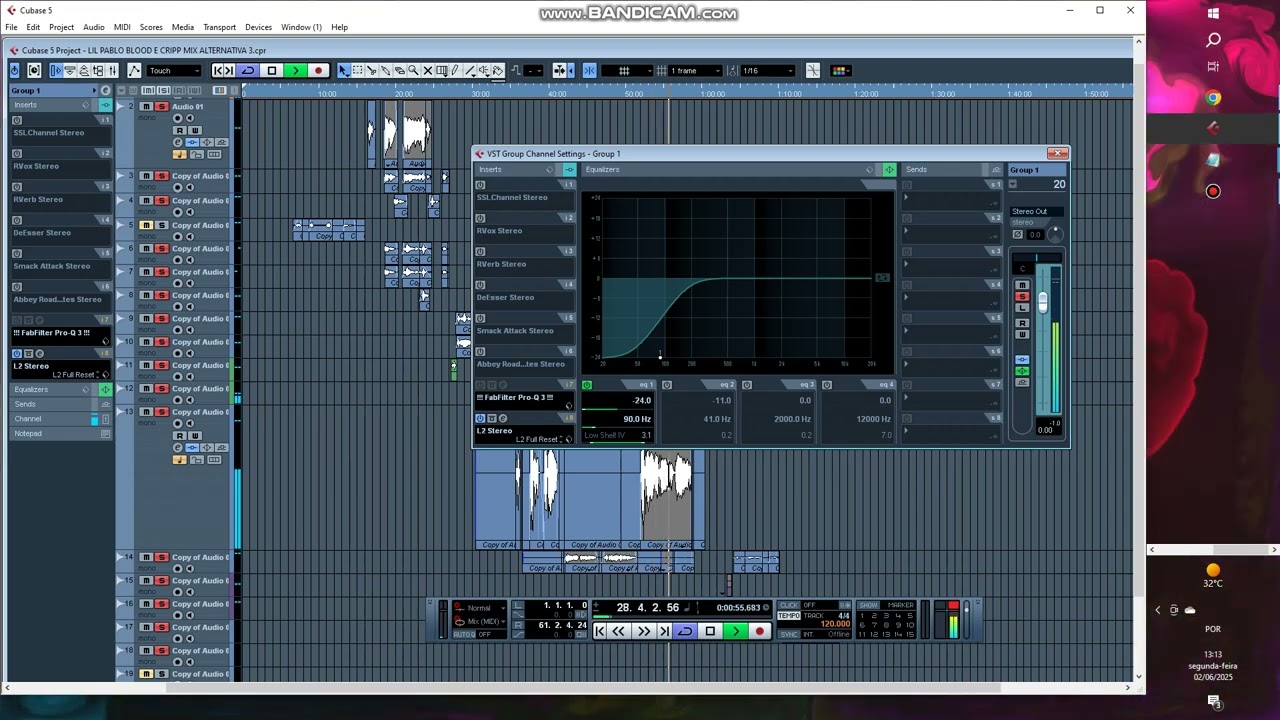Click Rewind on the transport panel
1280x720 pixels.
click(619, 631)
